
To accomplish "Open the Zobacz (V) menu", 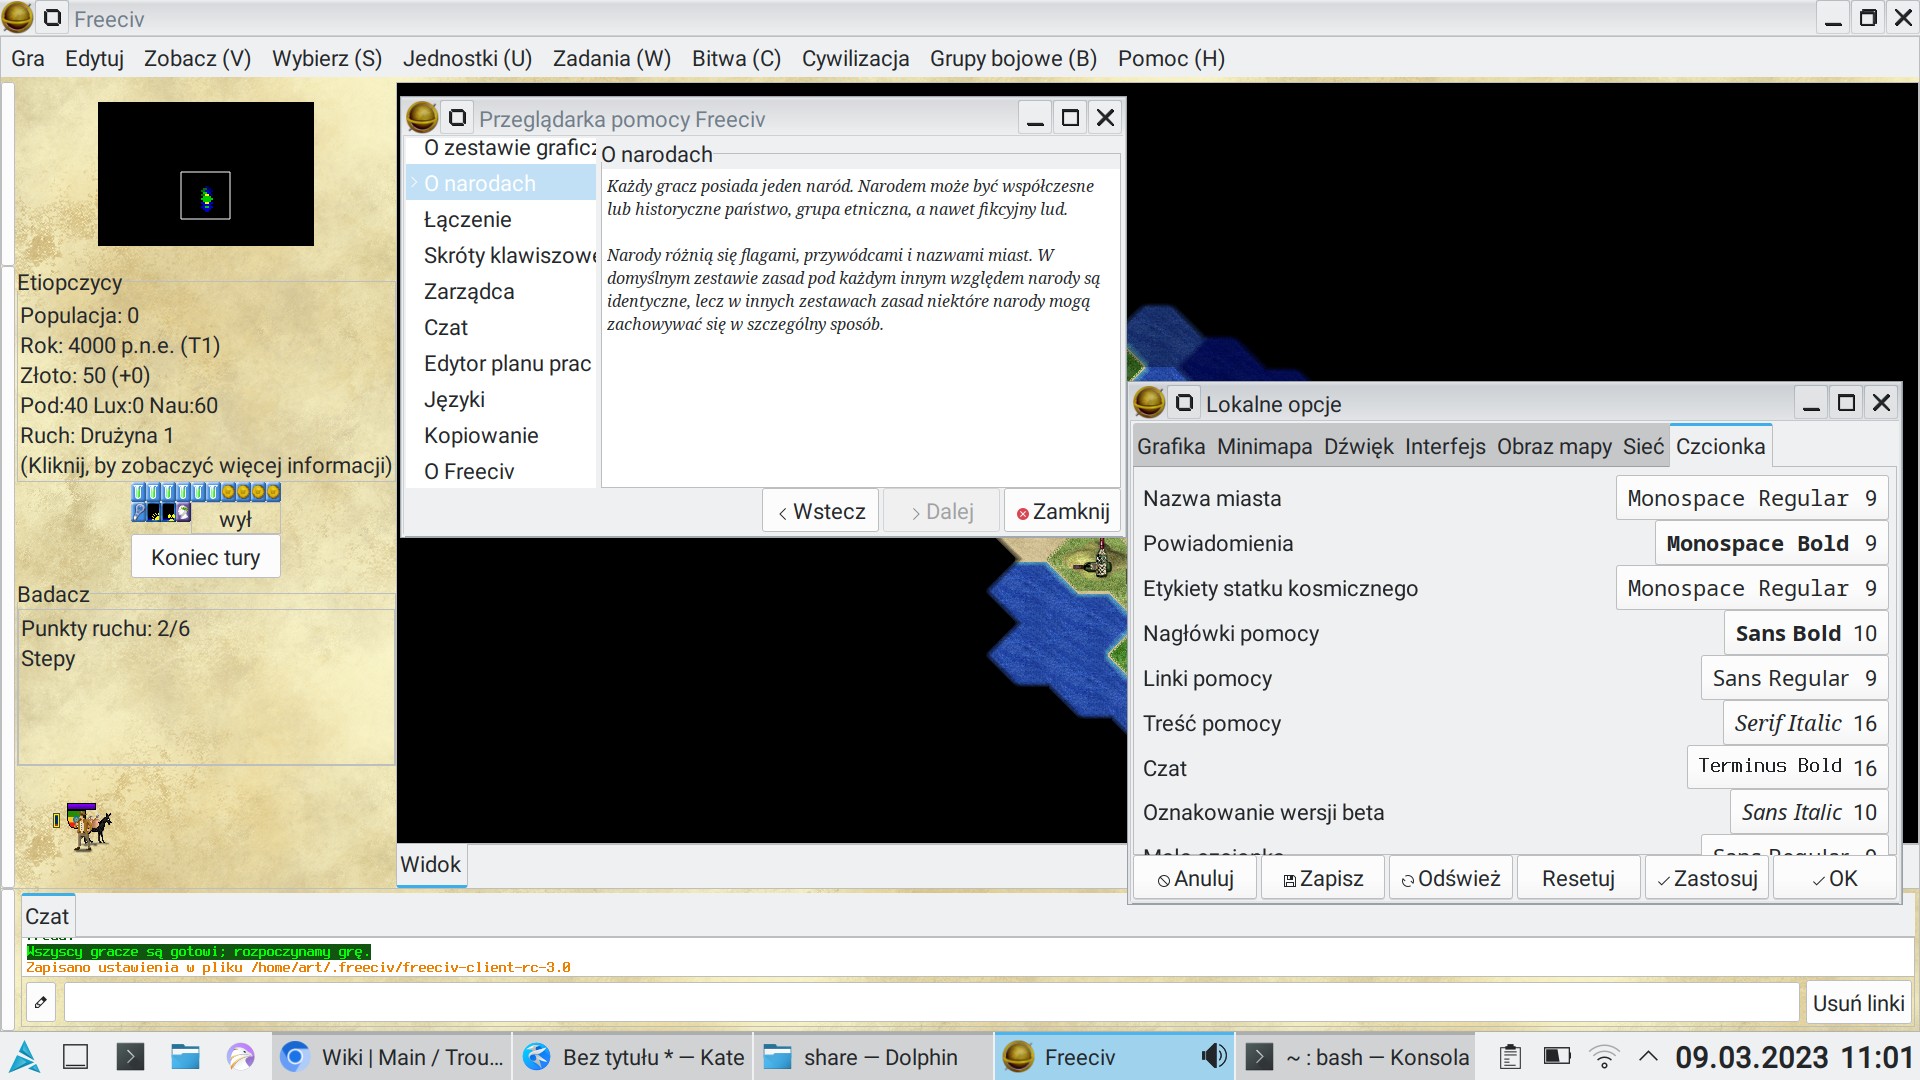I will click(198, 58).
